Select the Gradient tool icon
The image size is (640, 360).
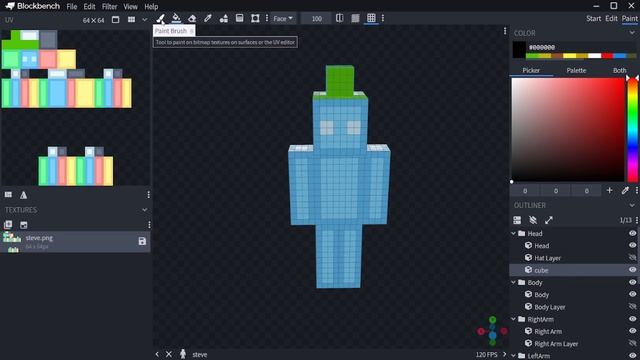[x=240, y=18]
